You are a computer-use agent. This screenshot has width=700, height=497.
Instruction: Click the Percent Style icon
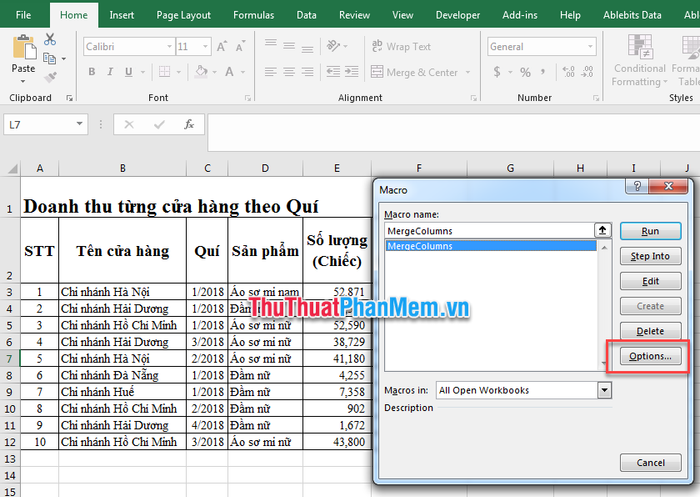[x=525, y=72]
